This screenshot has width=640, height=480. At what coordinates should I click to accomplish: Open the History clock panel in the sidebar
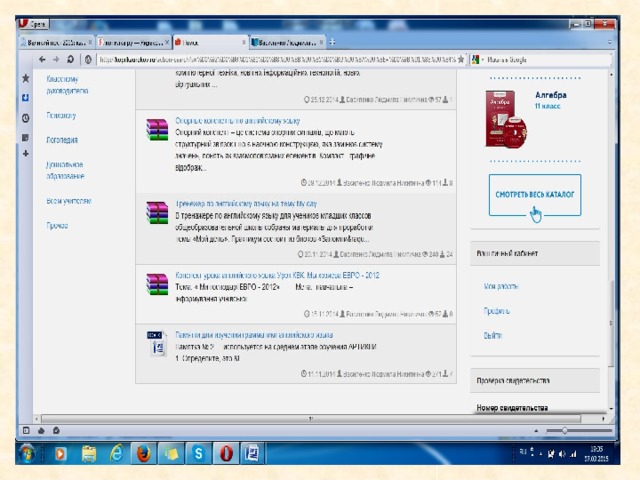[26, 118]
